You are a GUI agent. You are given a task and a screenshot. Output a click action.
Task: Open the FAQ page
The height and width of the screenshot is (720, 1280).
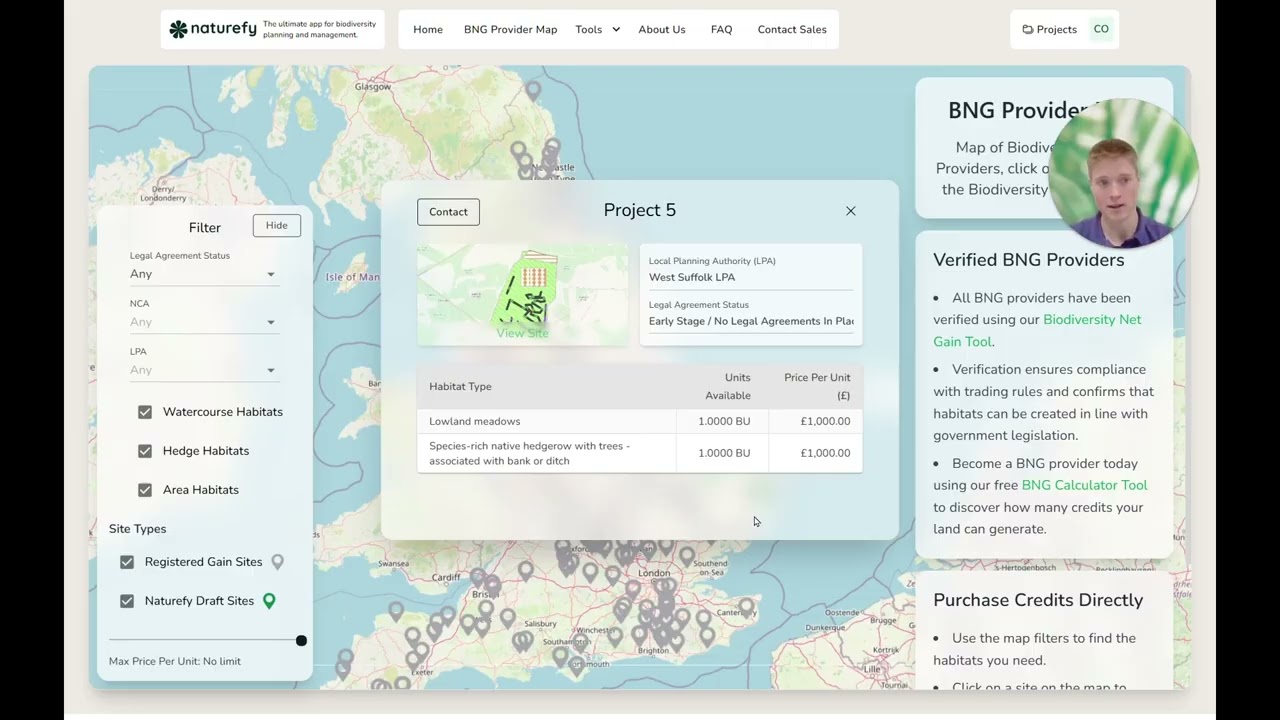click(722, 29)
